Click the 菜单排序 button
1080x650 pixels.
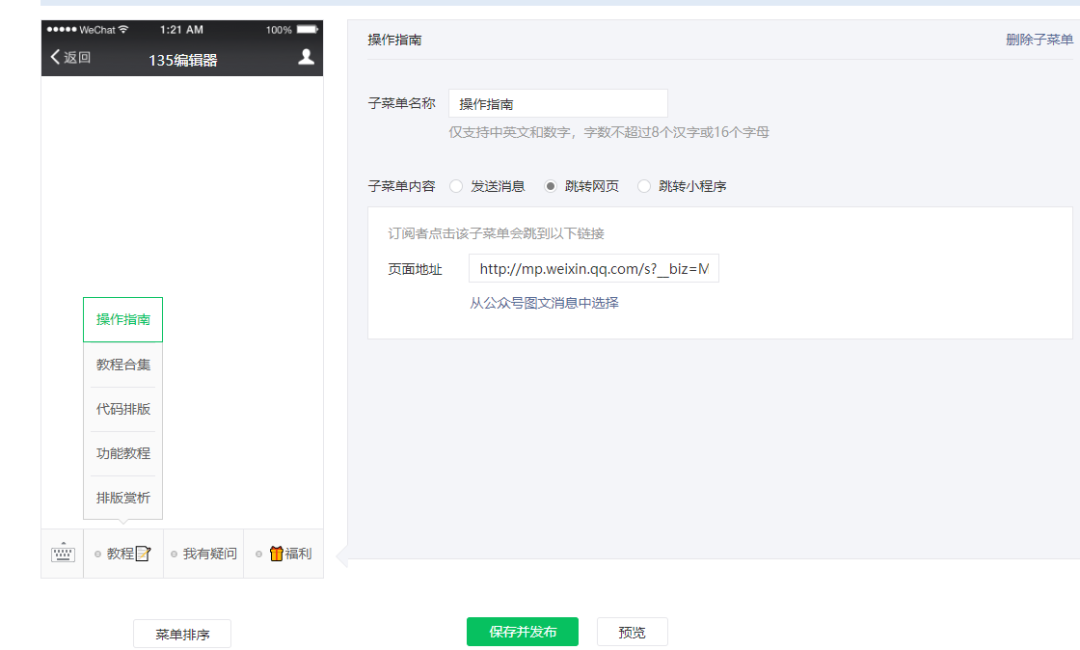click(x=182, y=633)
